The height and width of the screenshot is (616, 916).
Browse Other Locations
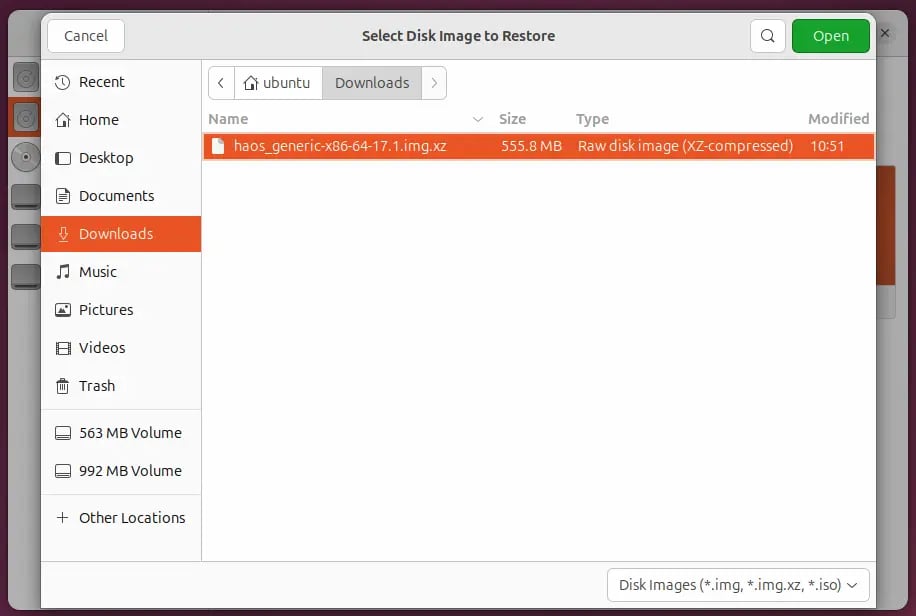(x=131, y=518)
